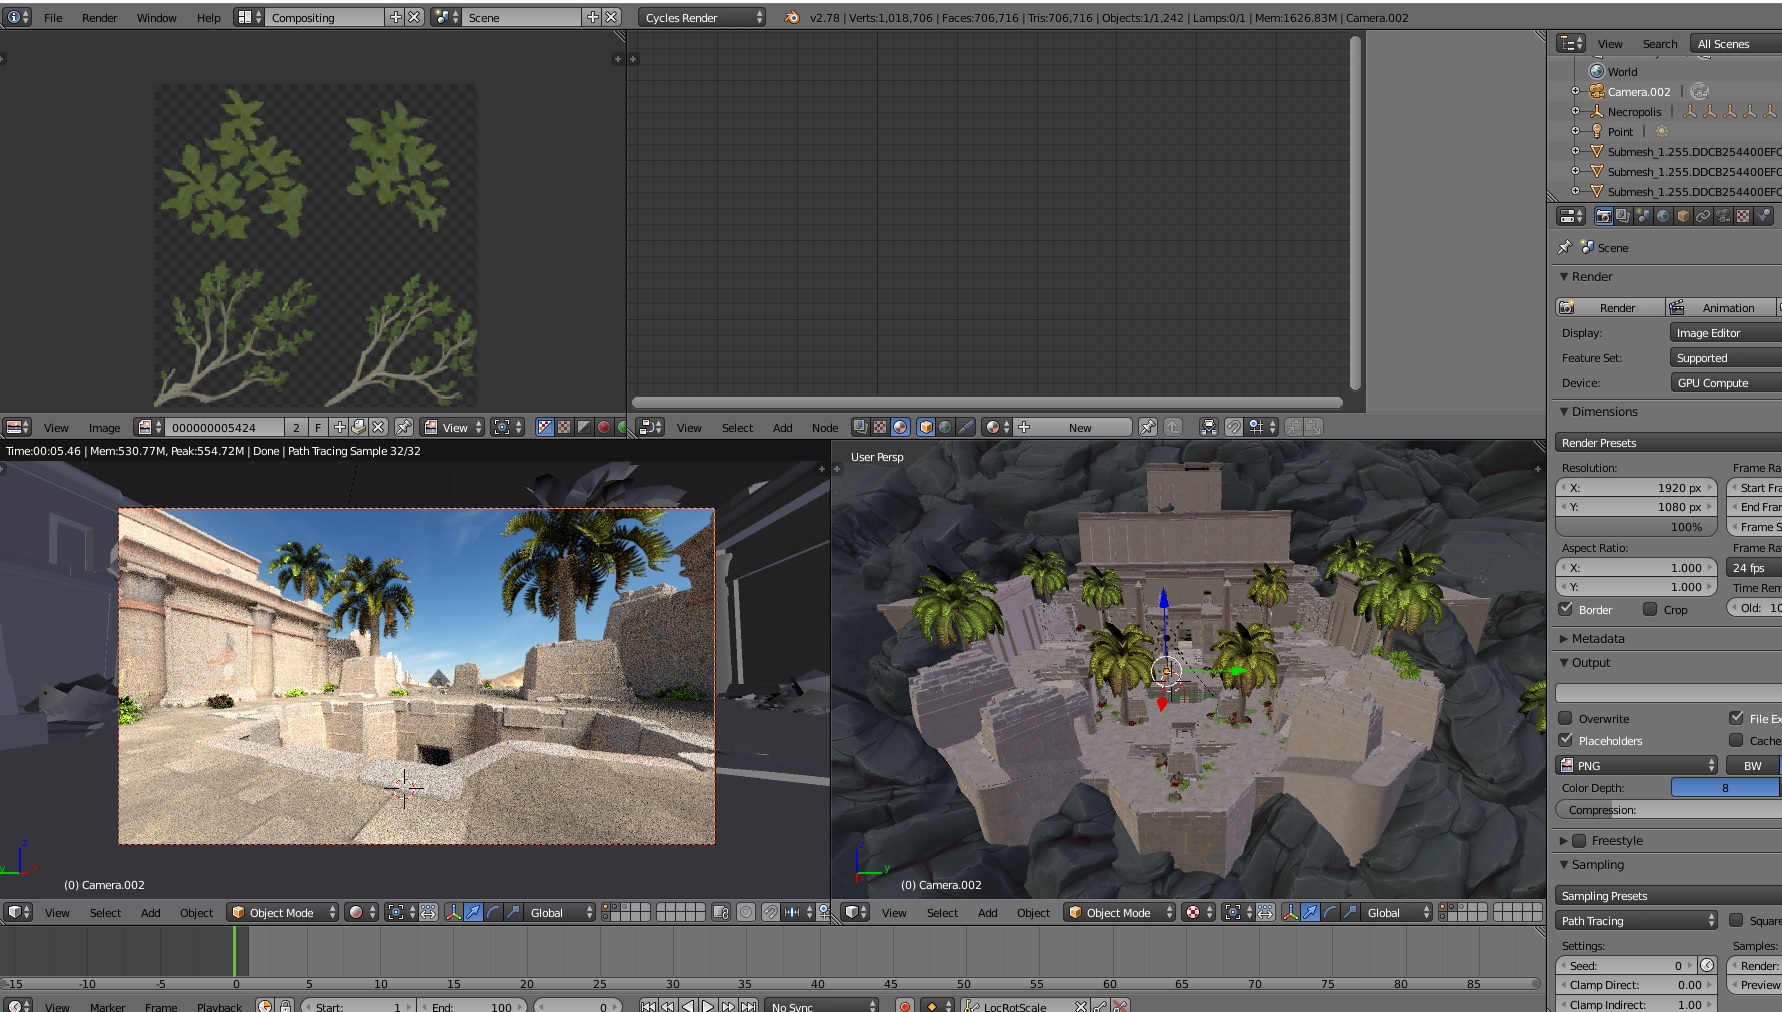Open the World properties tab icon
The image size is (1782, 1012).
(x=1663, y=216)
